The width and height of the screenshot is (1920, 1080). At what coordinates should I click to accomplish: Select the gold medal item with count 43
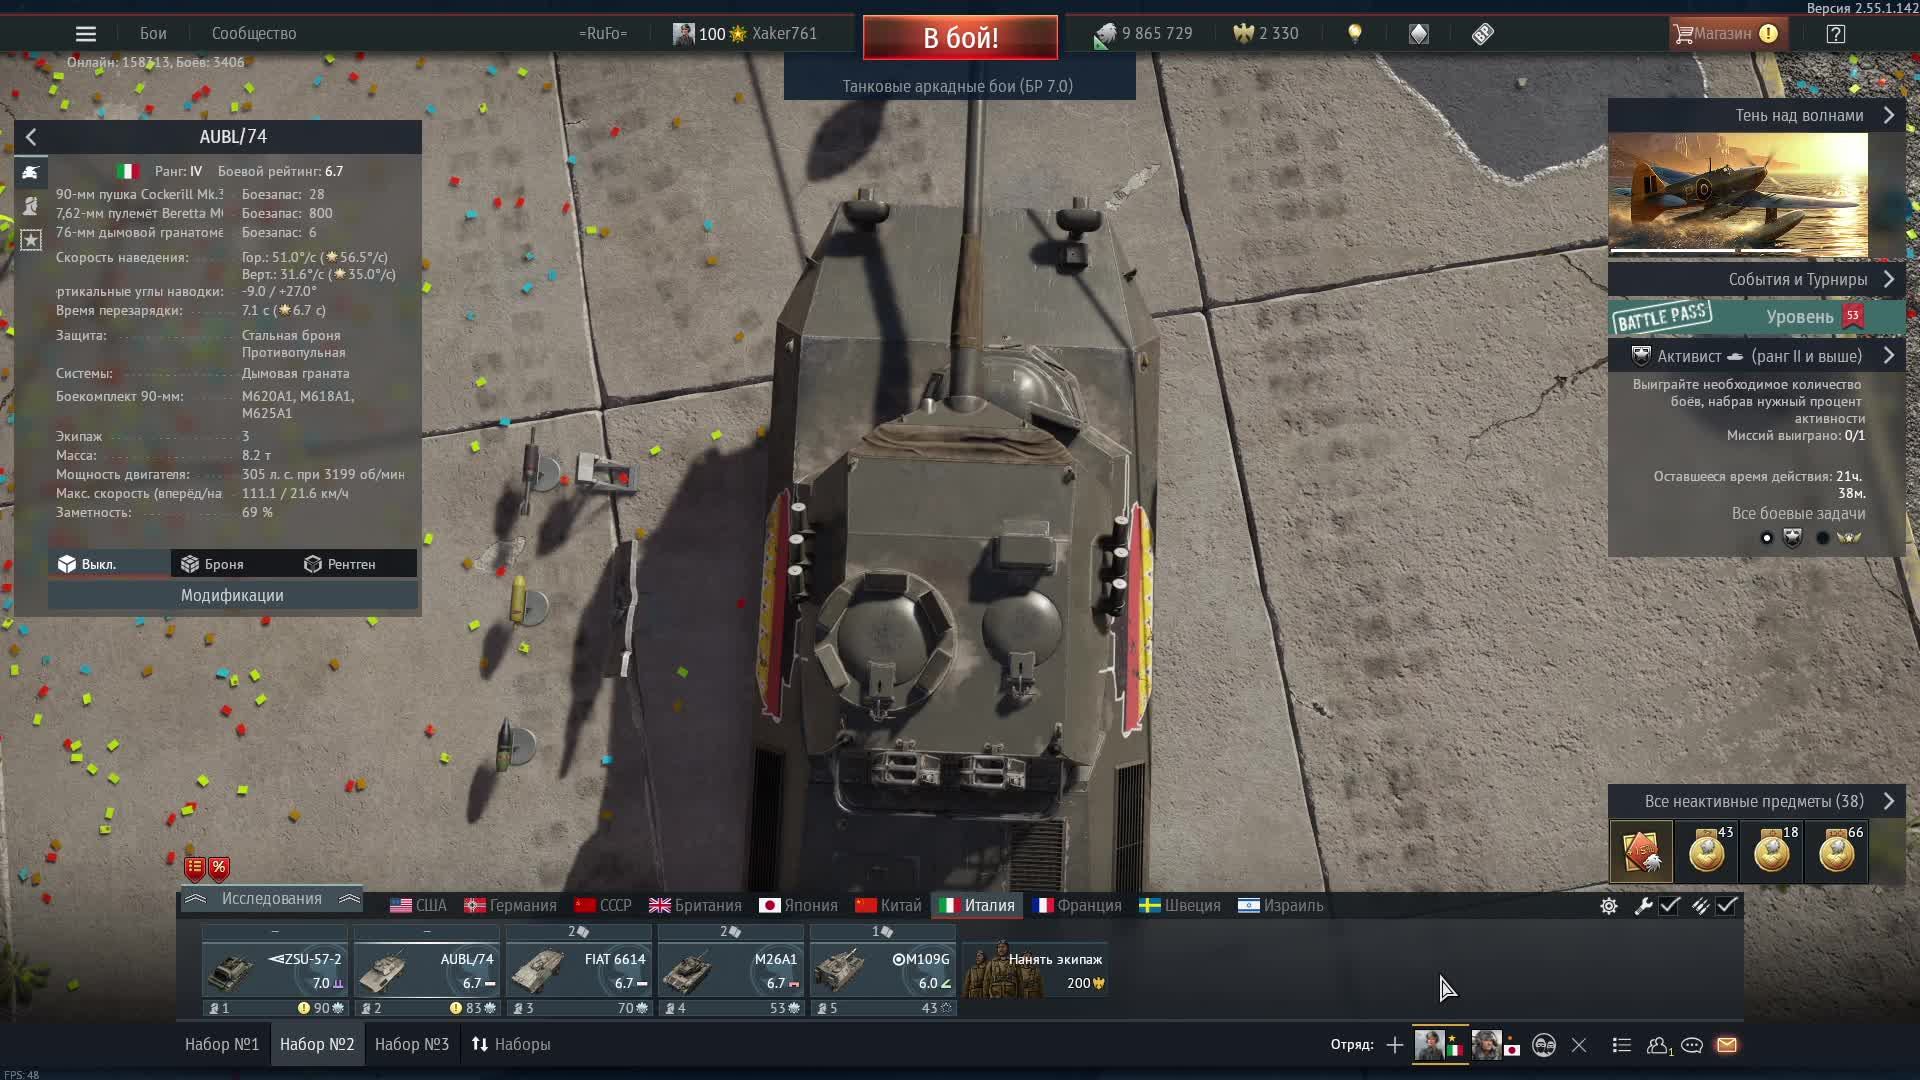(1706, 852)
